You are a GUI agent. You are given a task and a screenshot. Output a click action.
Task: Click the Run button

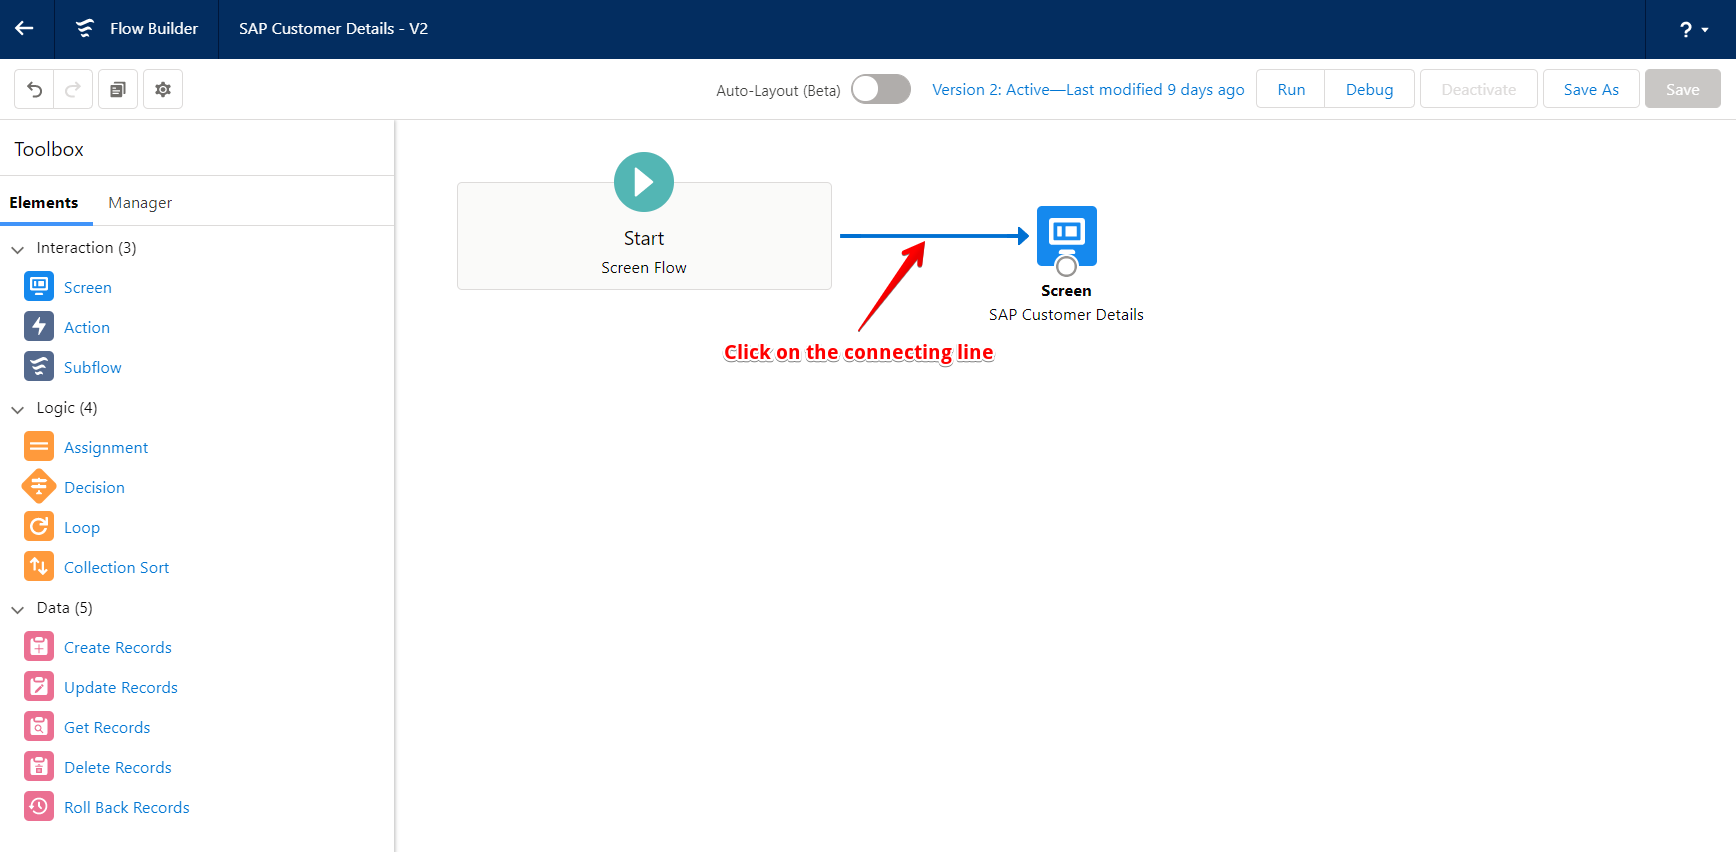coord(1291,89)
